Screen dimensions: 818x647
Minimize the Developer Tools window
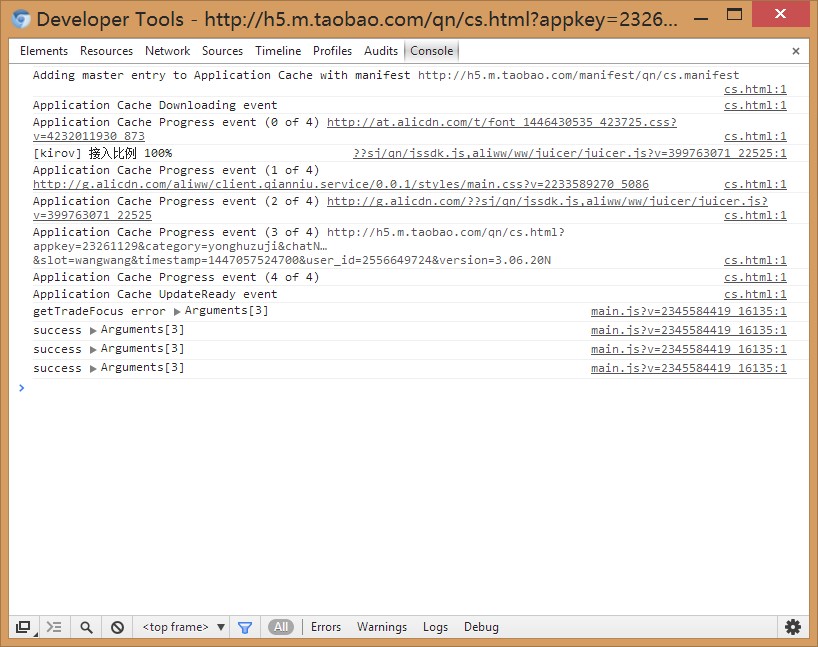coord(702,18)
